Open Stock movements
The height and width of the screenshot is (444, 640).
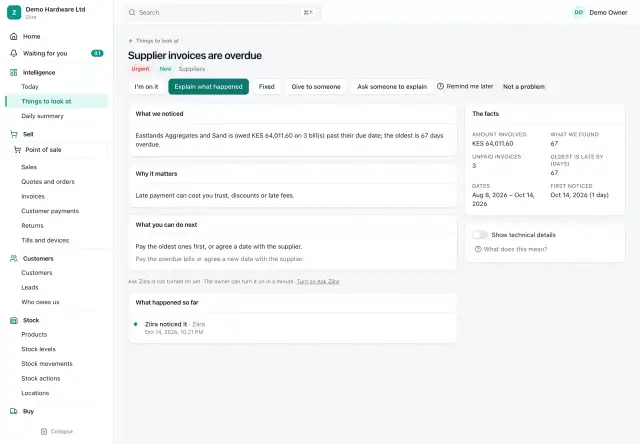tap(47, 364)
